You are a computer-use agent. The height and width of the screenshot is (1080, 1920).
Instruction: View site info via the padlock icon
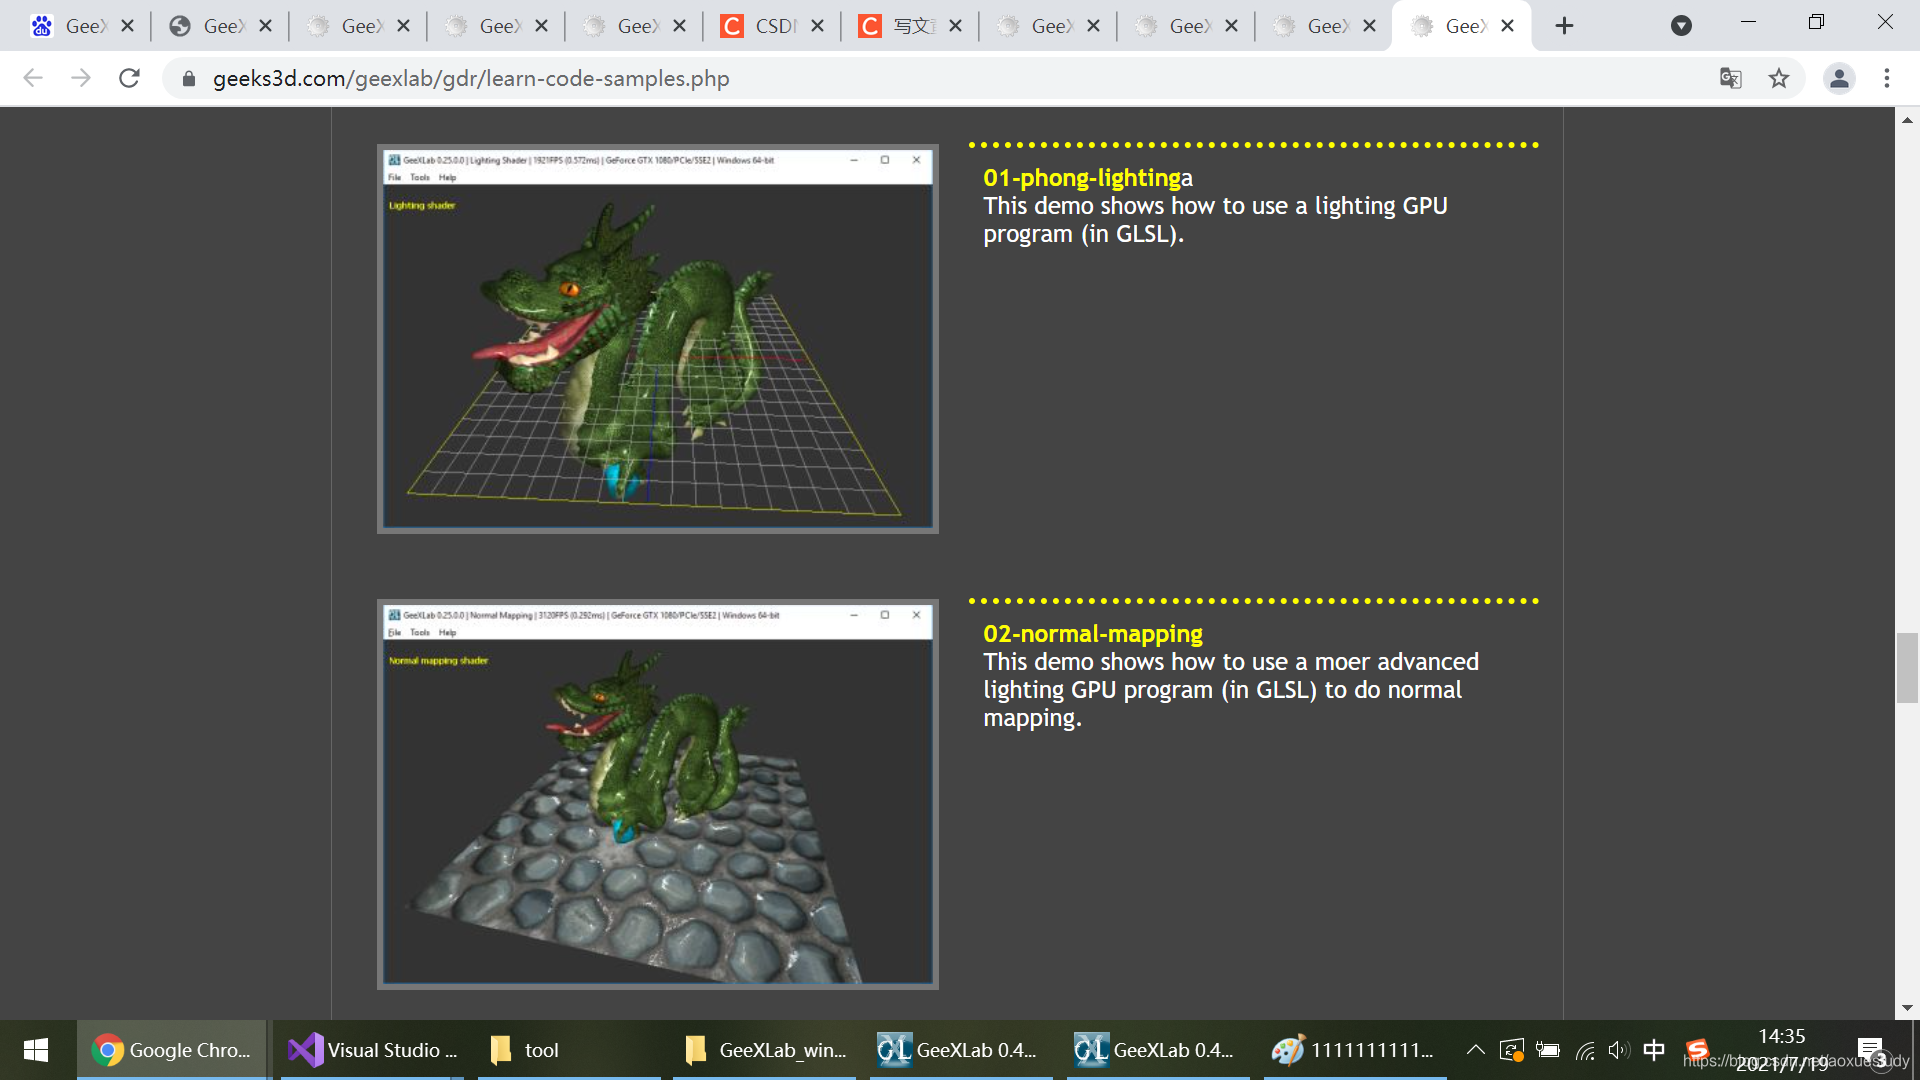188,78
